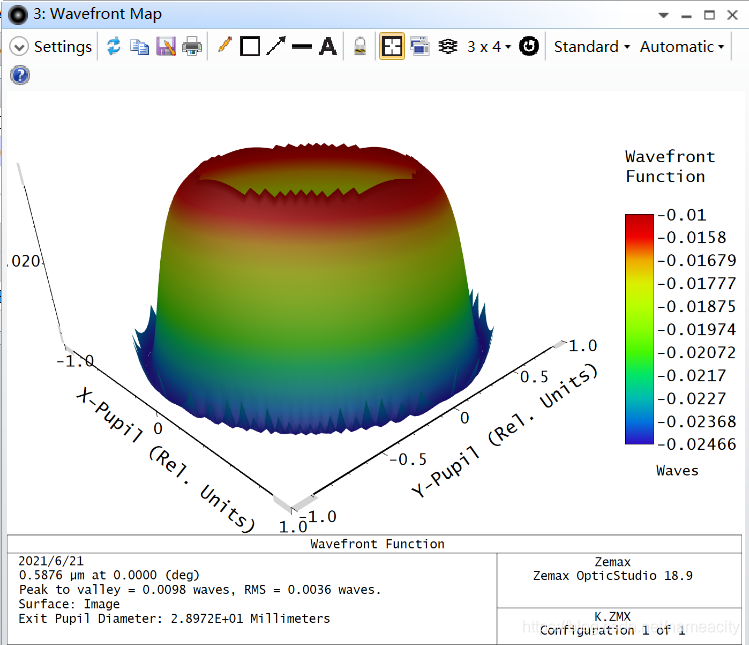749x645 pixels.
Task: Expand the Settings chevron button
Action: pyautogui.click(x=19, y=47)
